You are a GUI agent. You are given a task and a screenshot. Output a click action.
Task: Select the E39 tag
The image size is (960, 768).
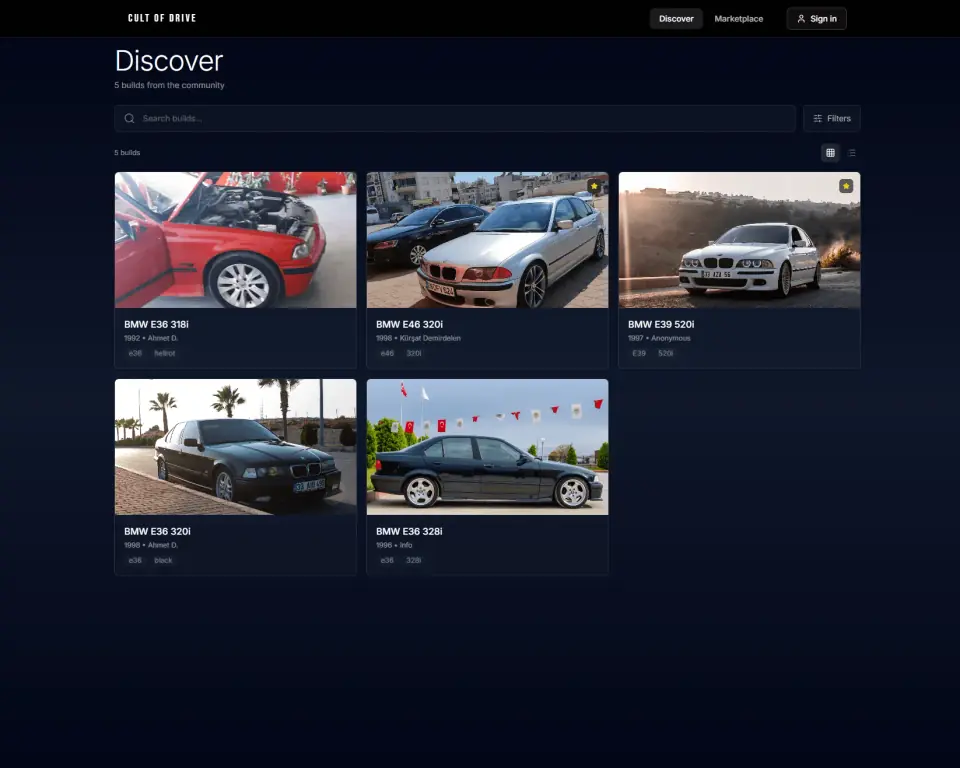pos(639,353)
